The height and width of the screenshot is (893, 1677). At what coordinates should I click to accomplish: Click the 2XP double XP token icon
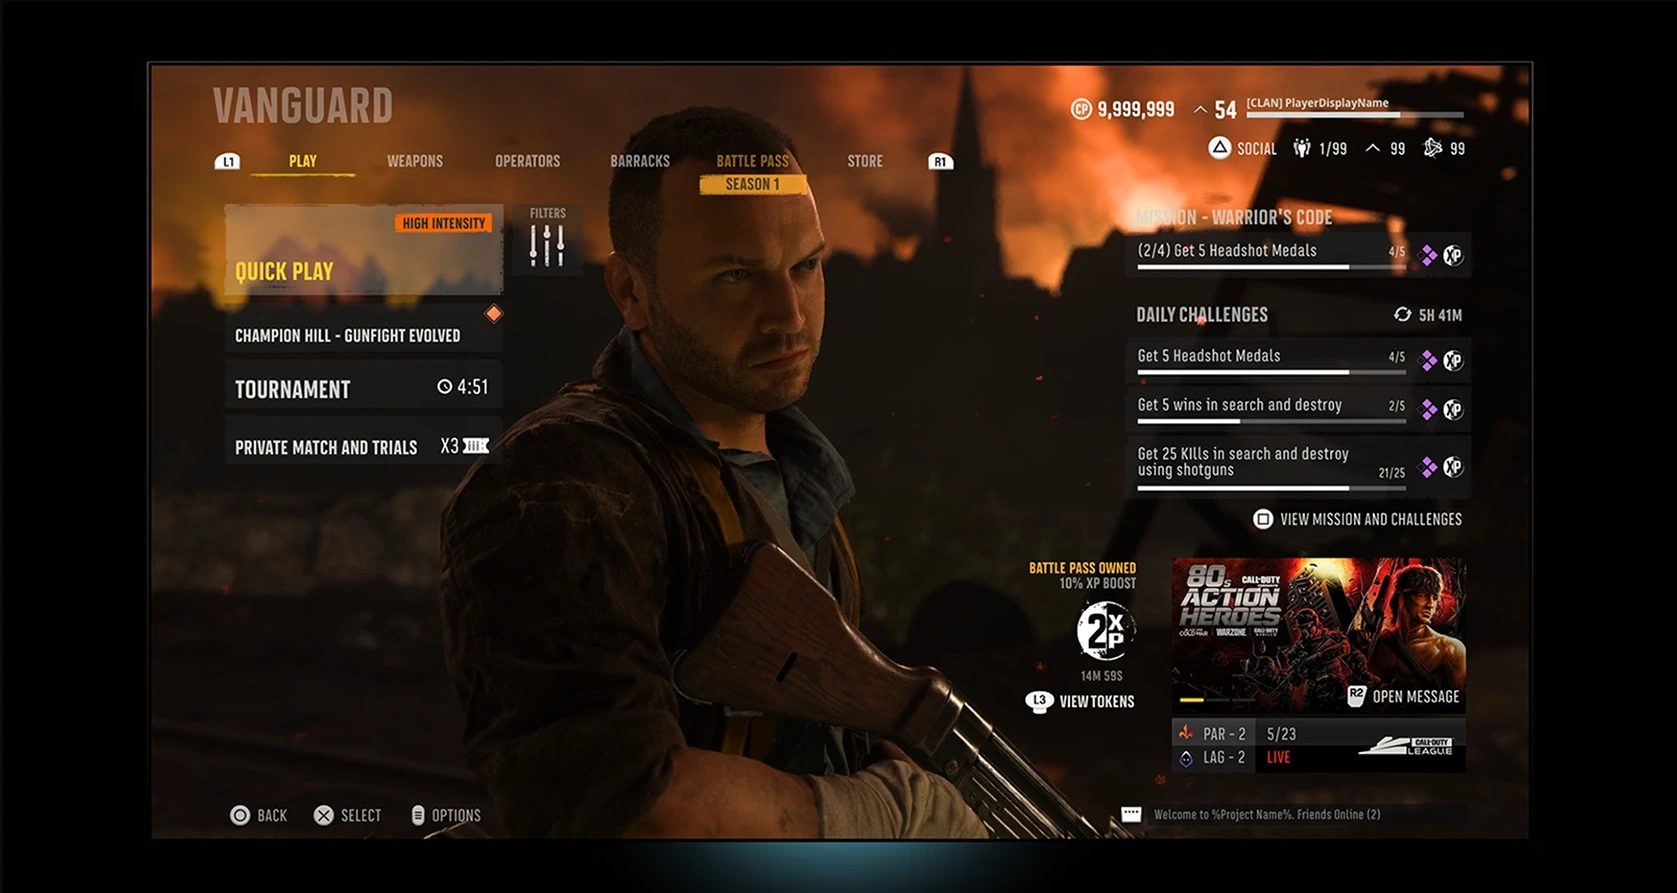[1104, 630]
